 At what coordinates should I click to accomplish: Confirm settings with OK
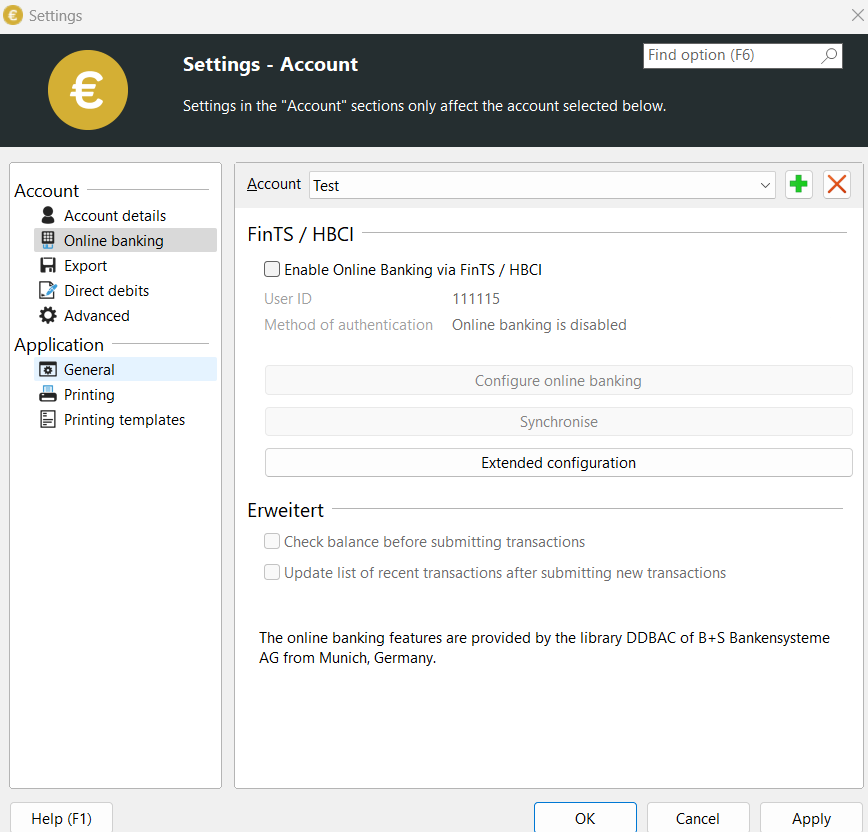(585, 818)
